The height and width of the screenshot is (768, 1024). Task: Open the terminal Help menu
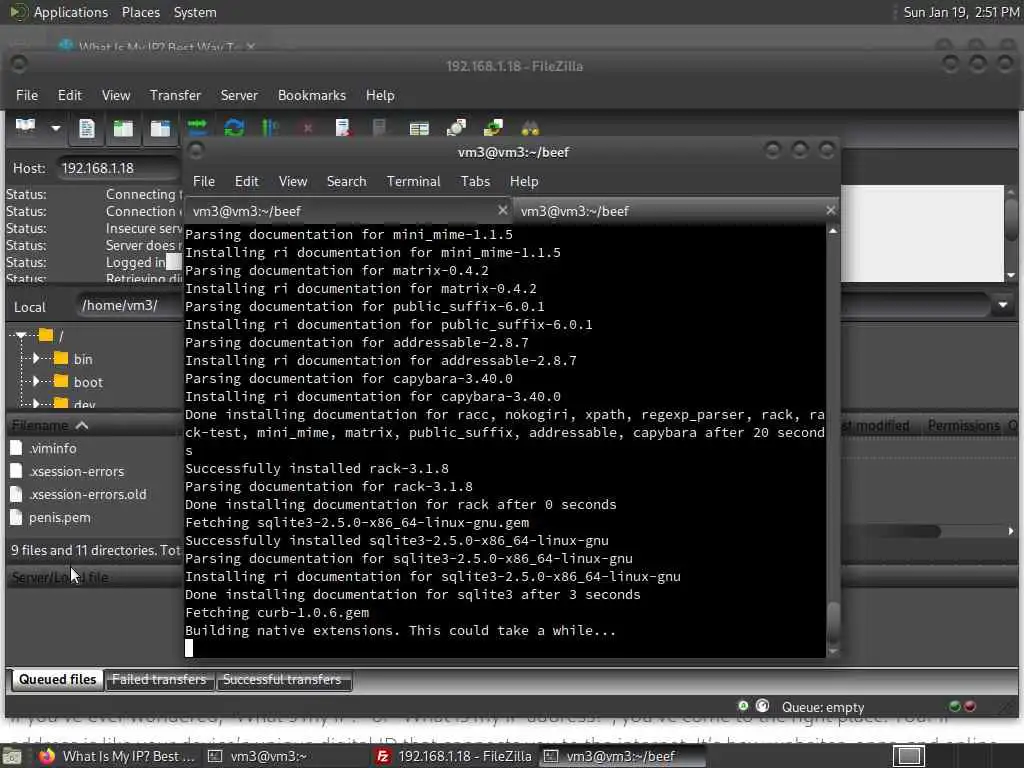tap(524, 182)
